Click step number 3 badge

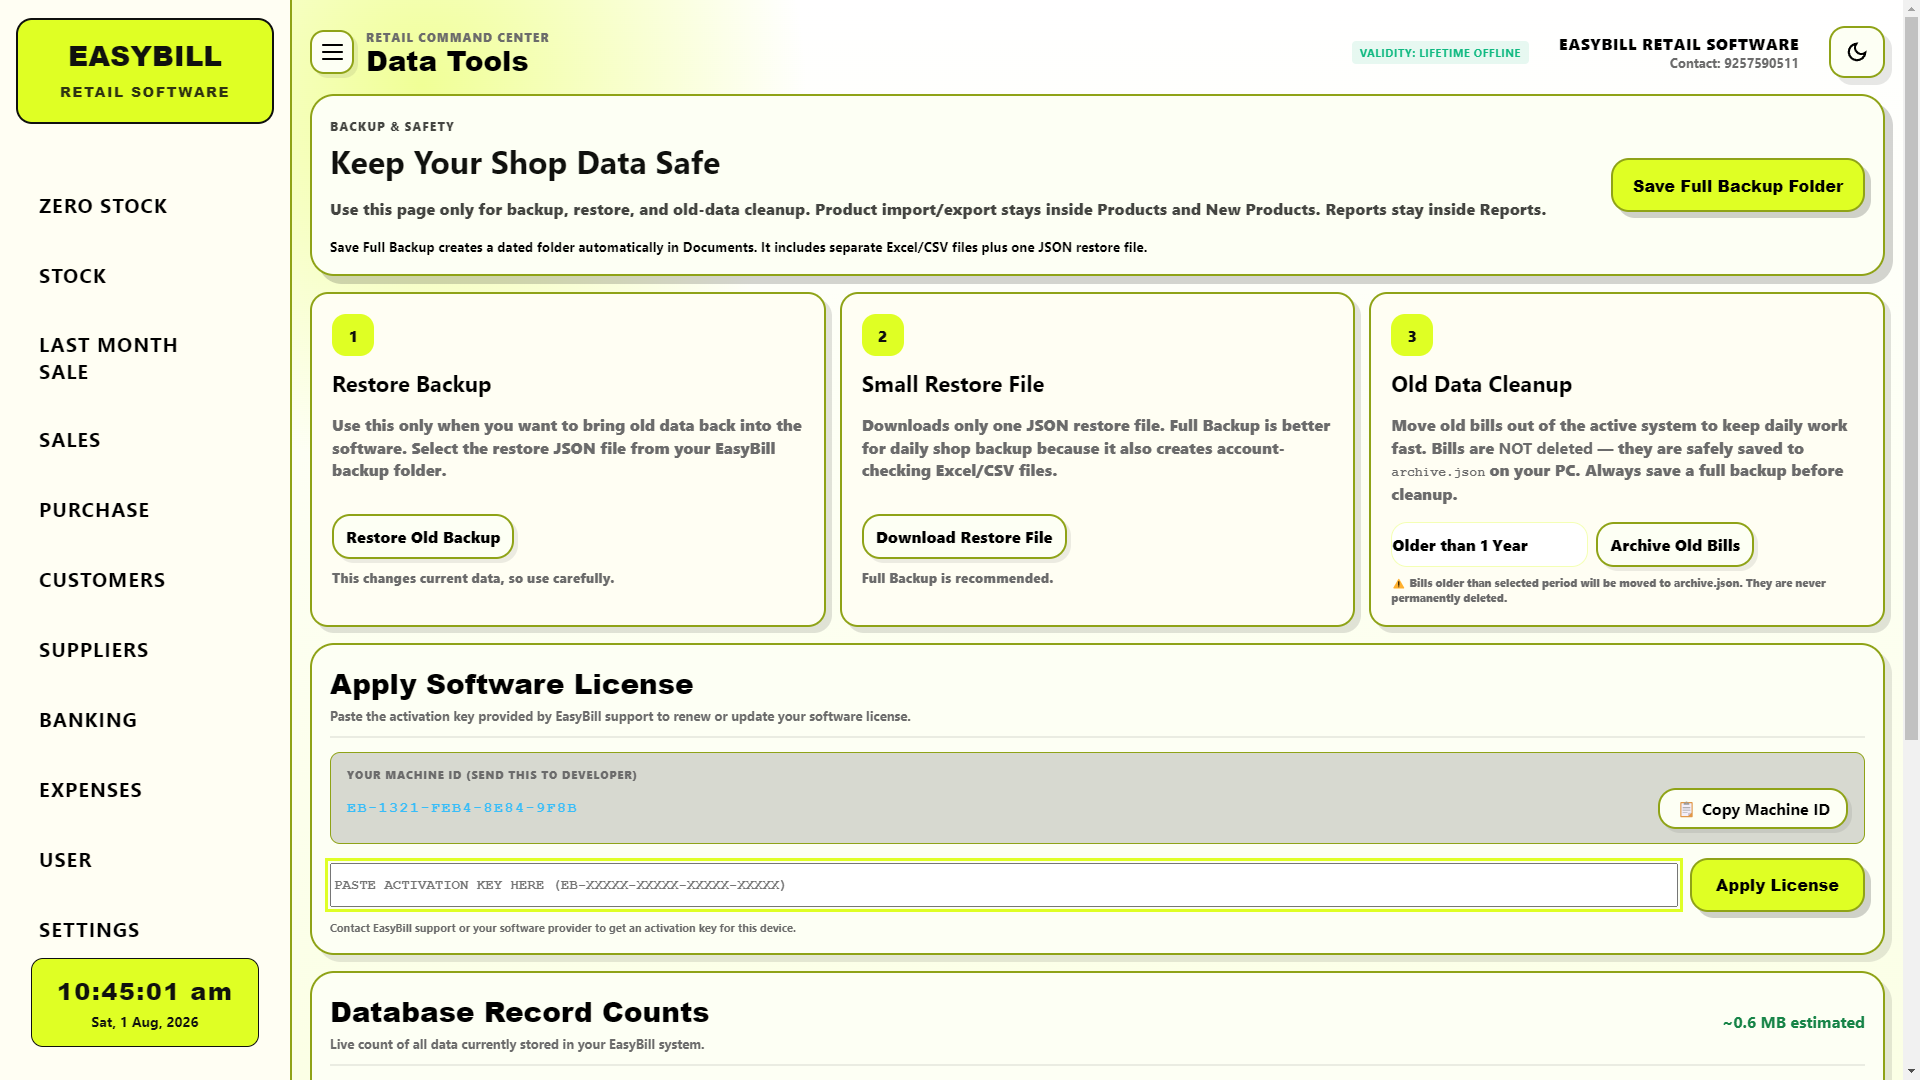coord(1411,336)
